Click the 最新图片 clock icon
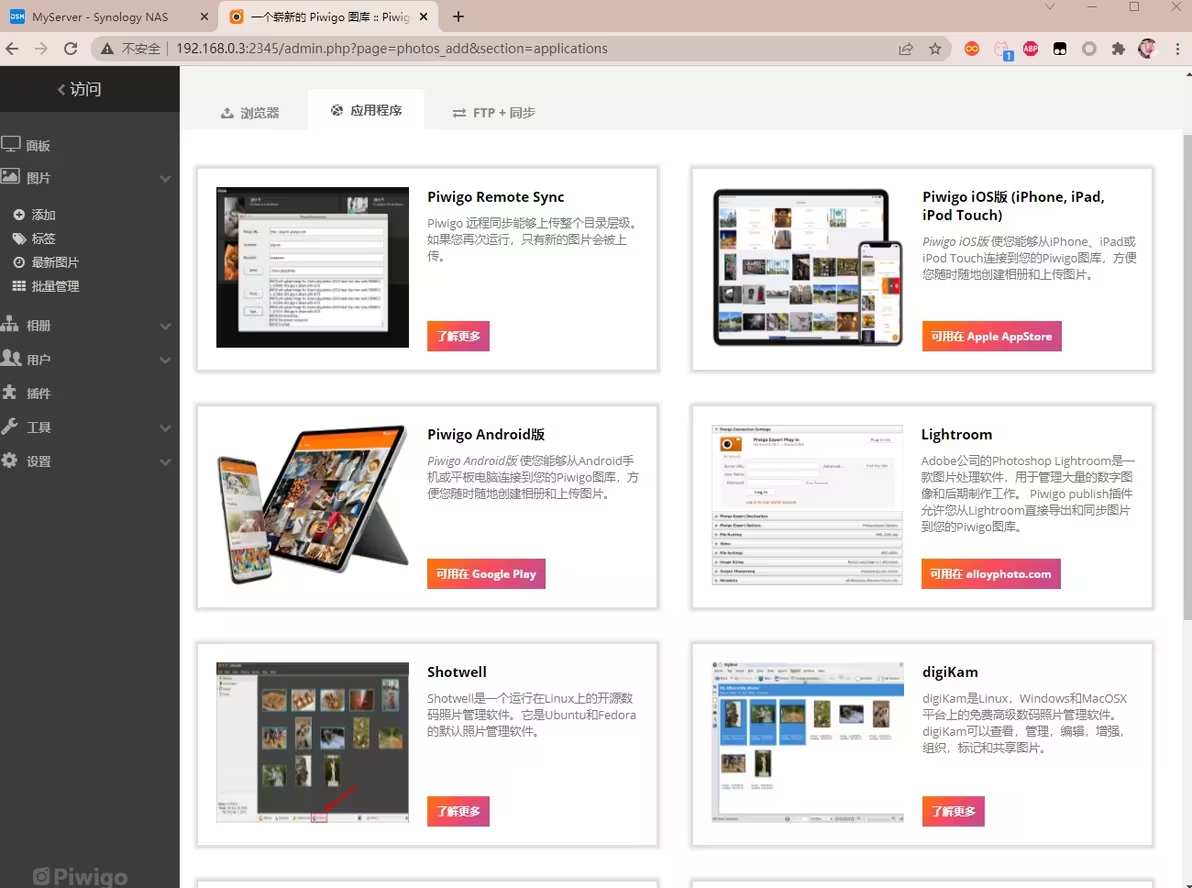Screen dimensions: 1192x888 19,263
